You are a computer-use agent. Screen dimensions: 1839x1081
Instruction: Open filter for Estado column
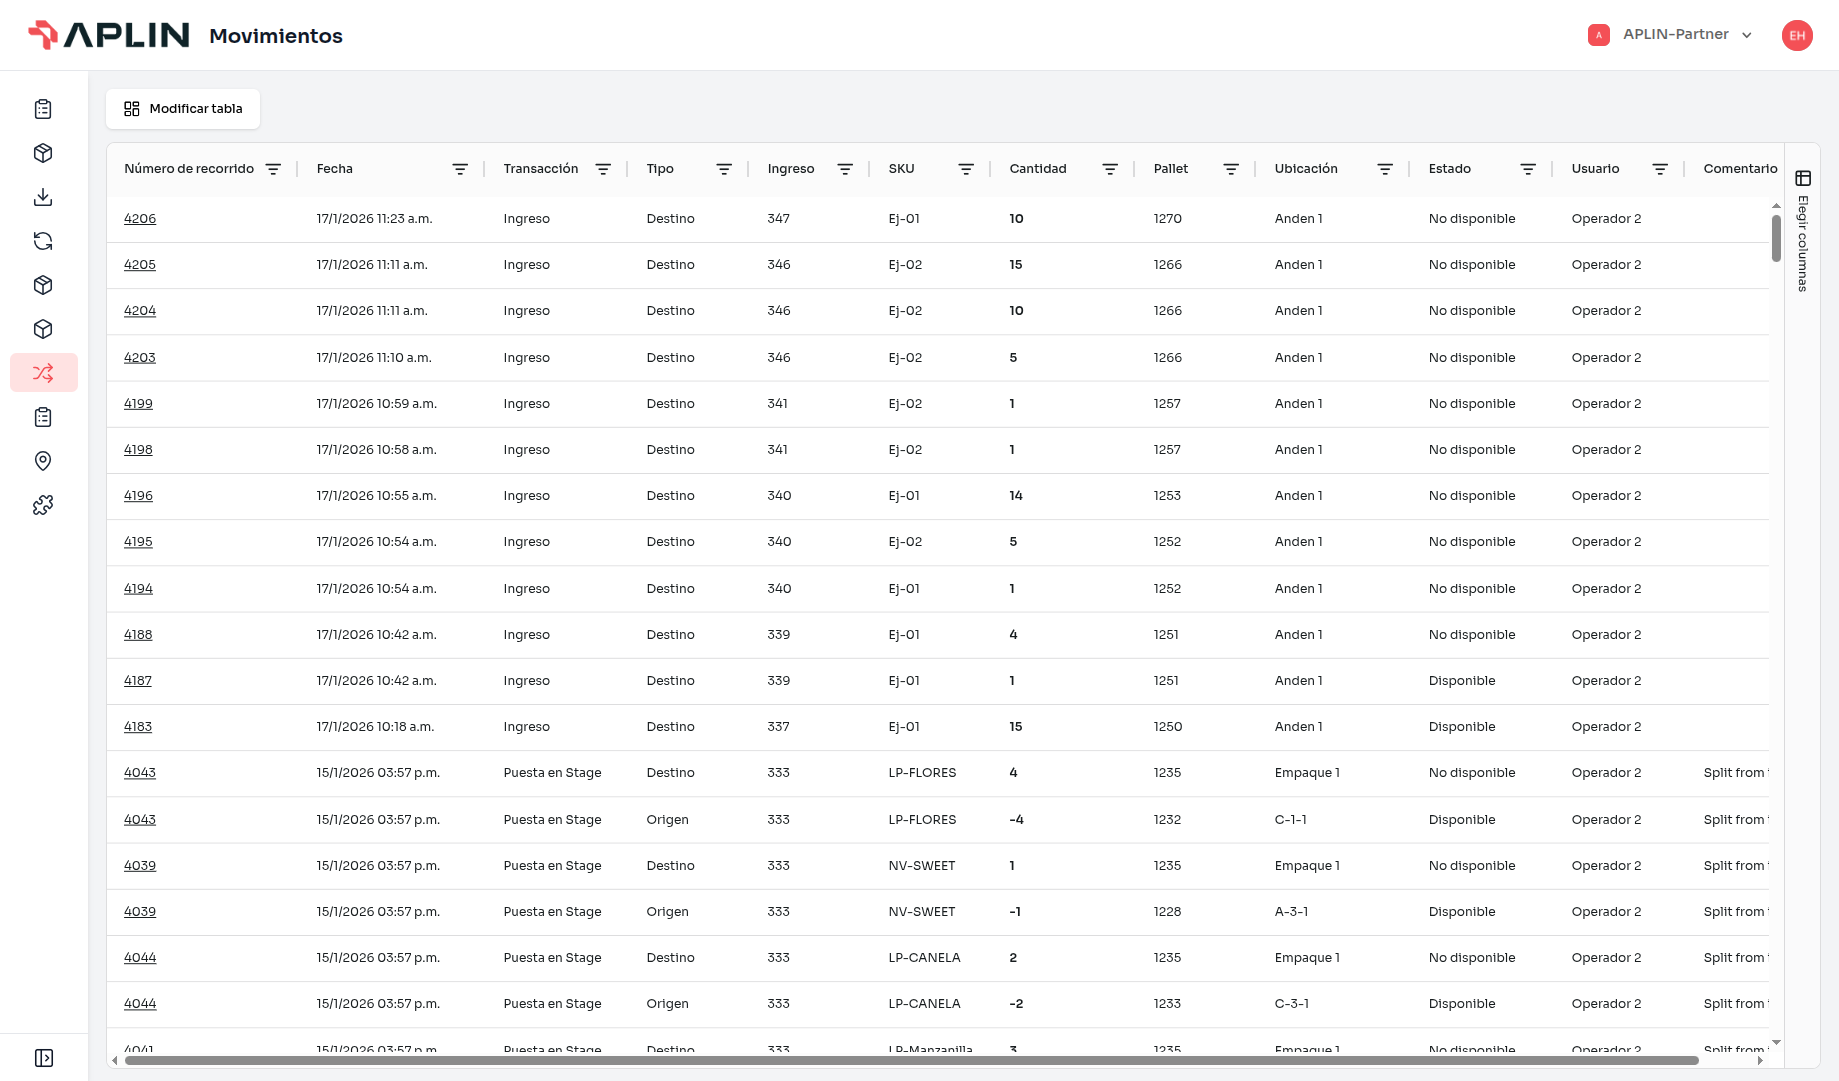[x=1528, y=169]
